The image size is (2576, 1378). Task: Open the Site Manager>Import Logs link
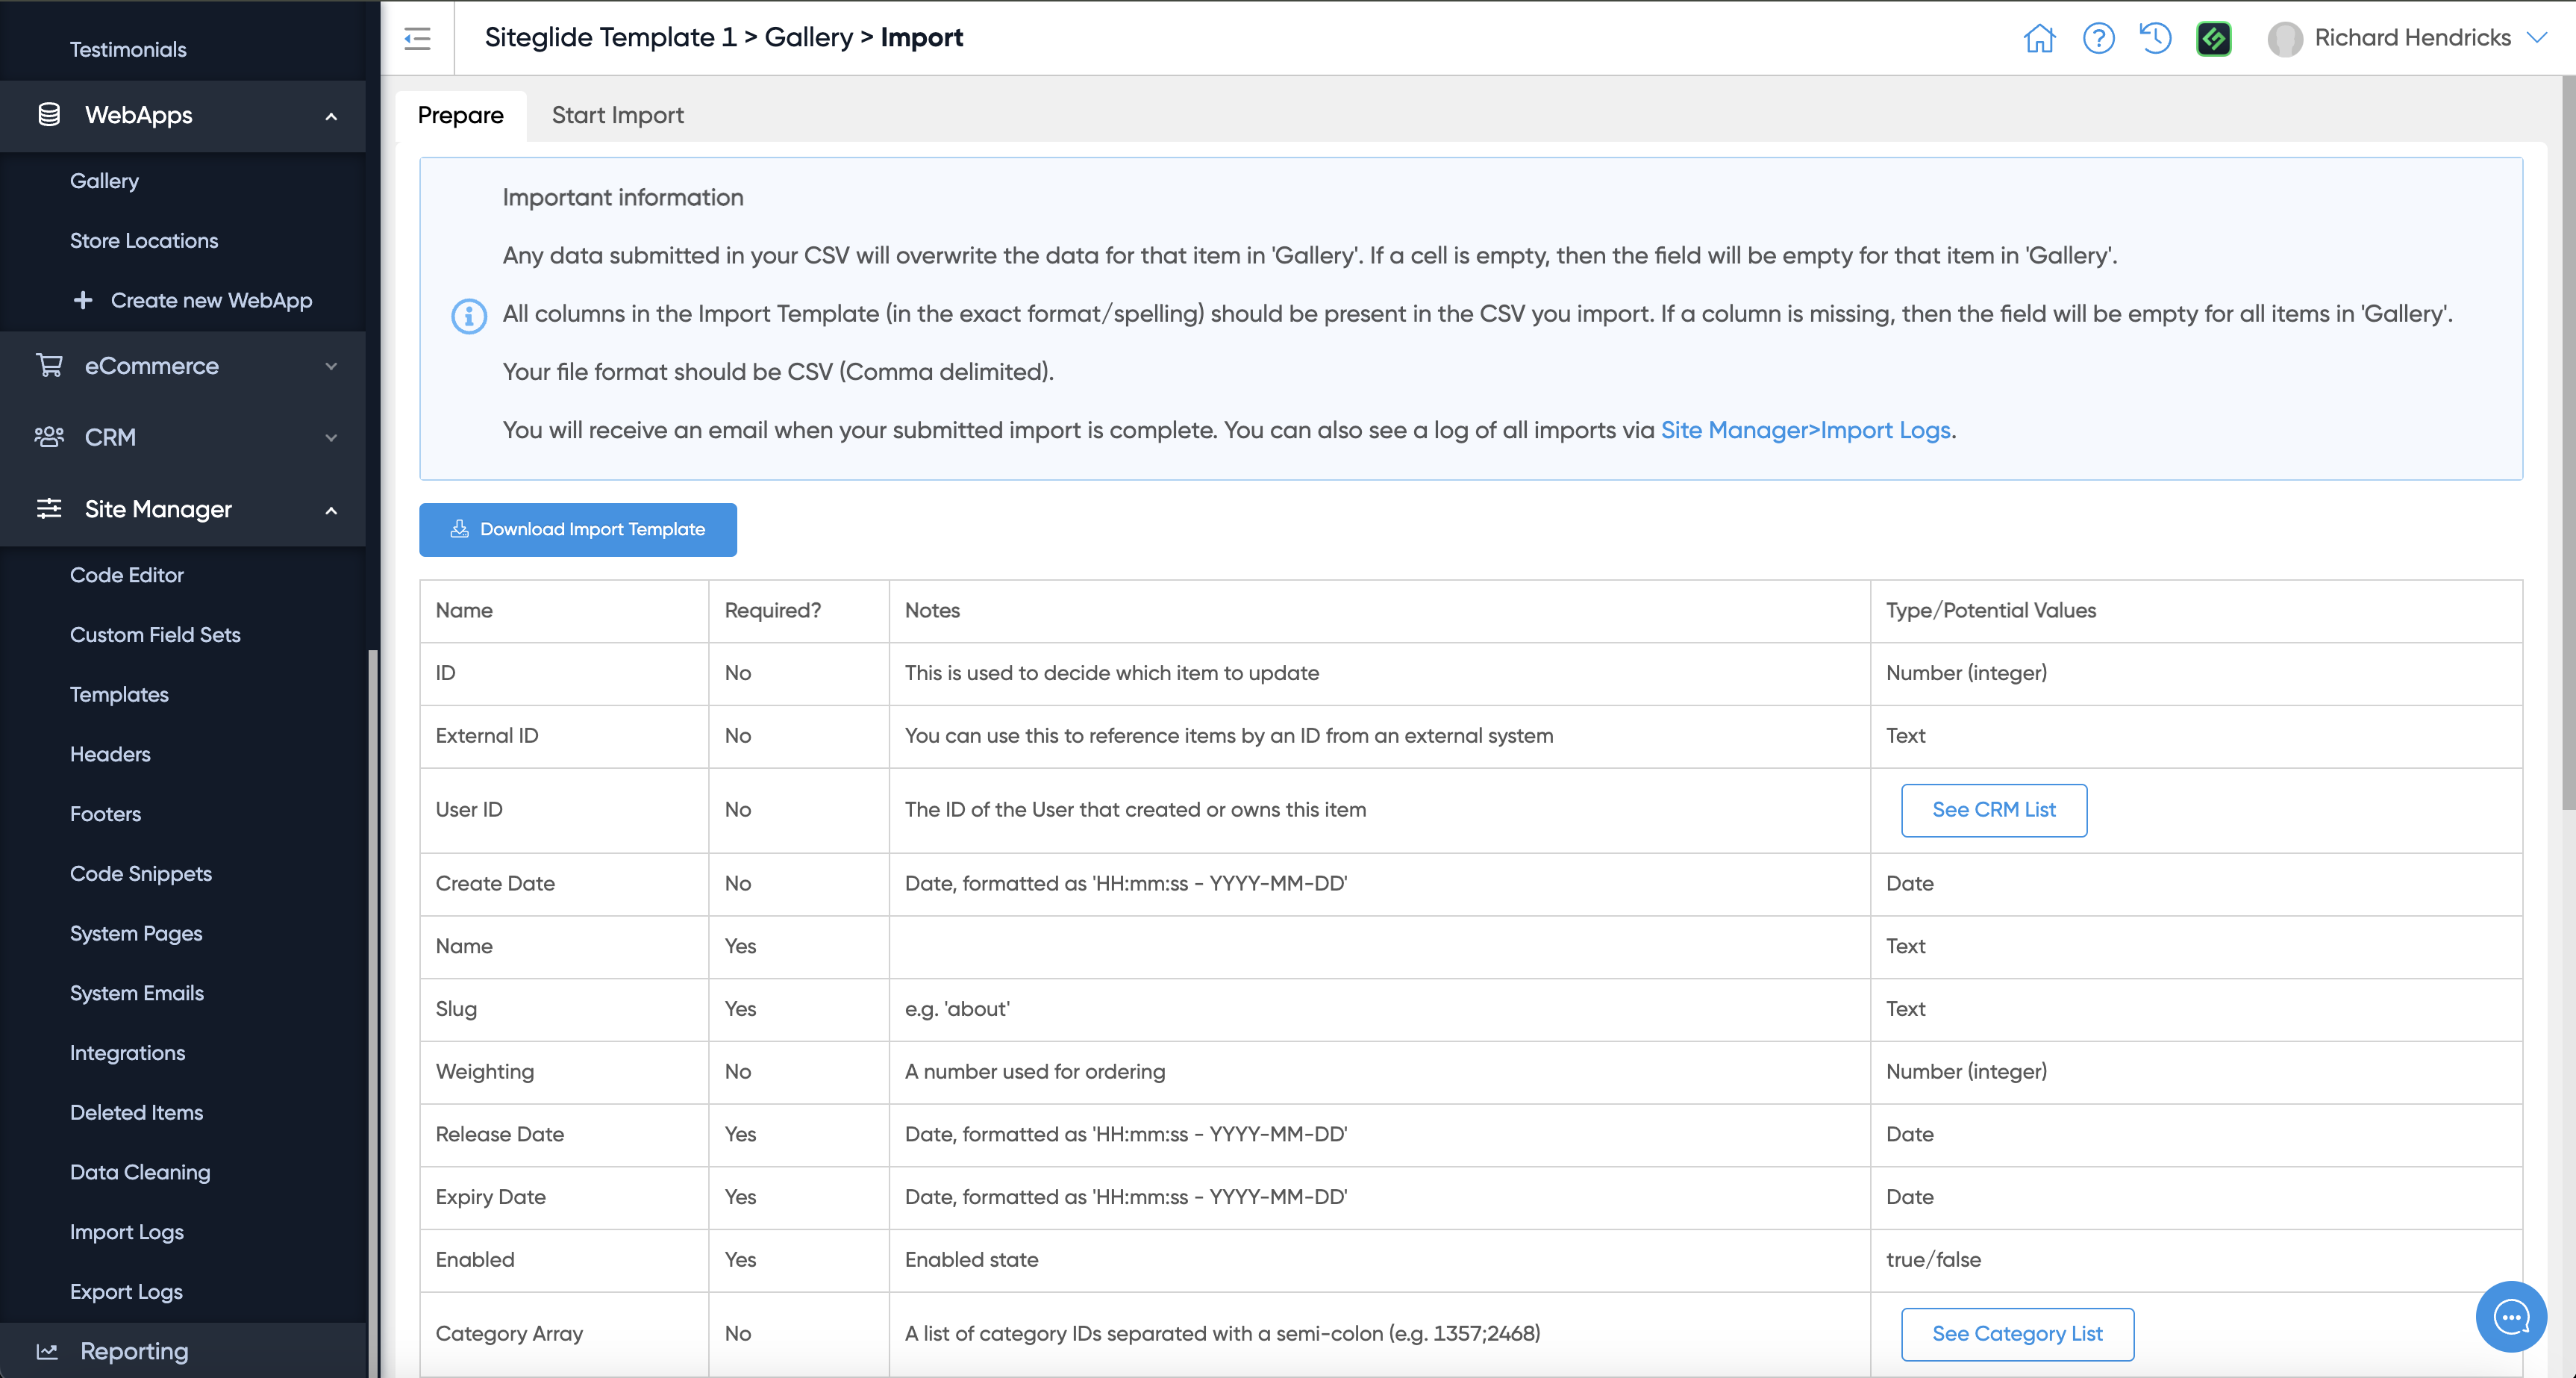(1805, 430)
